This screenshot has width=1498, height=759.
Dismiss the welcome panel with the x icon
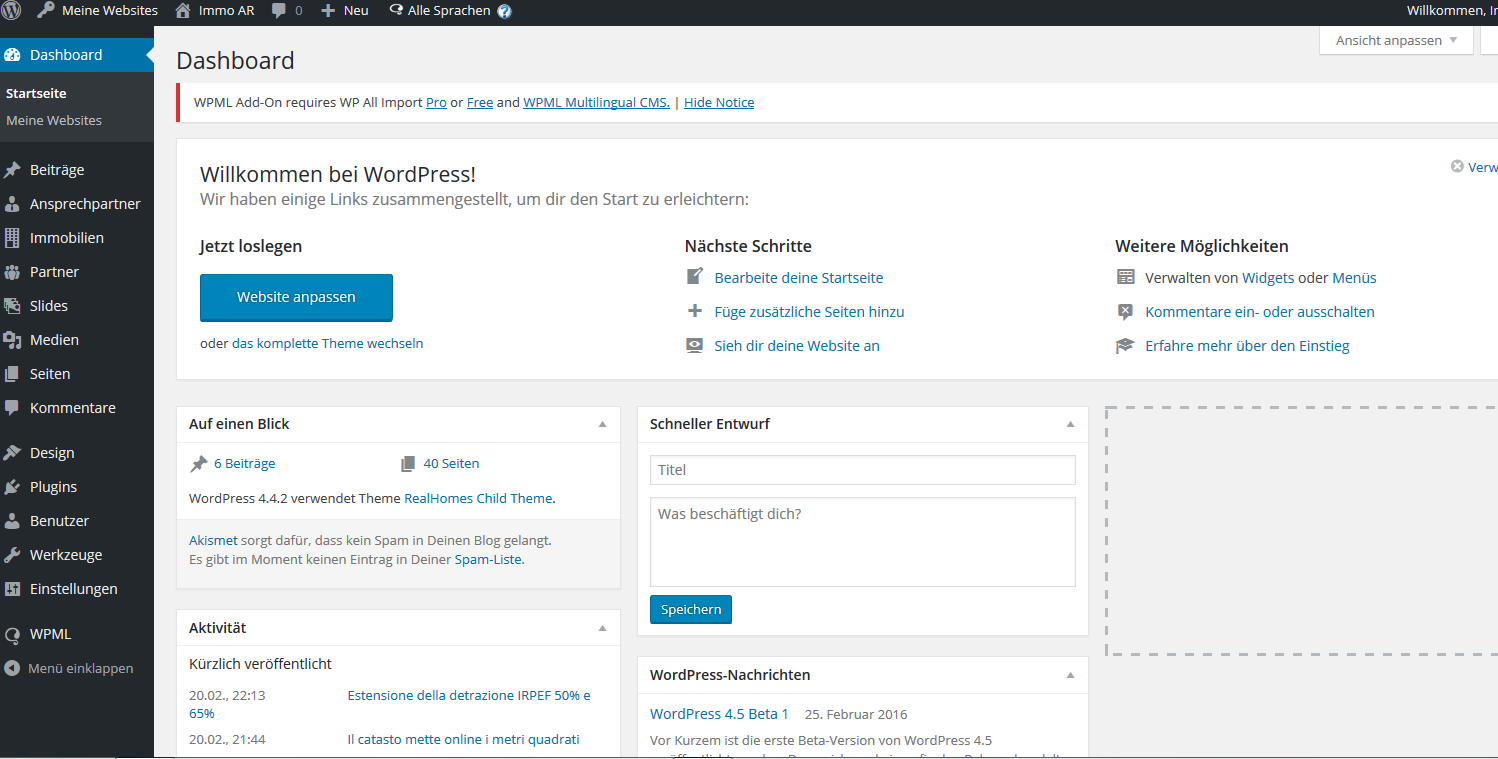(x=1457, y=166)
